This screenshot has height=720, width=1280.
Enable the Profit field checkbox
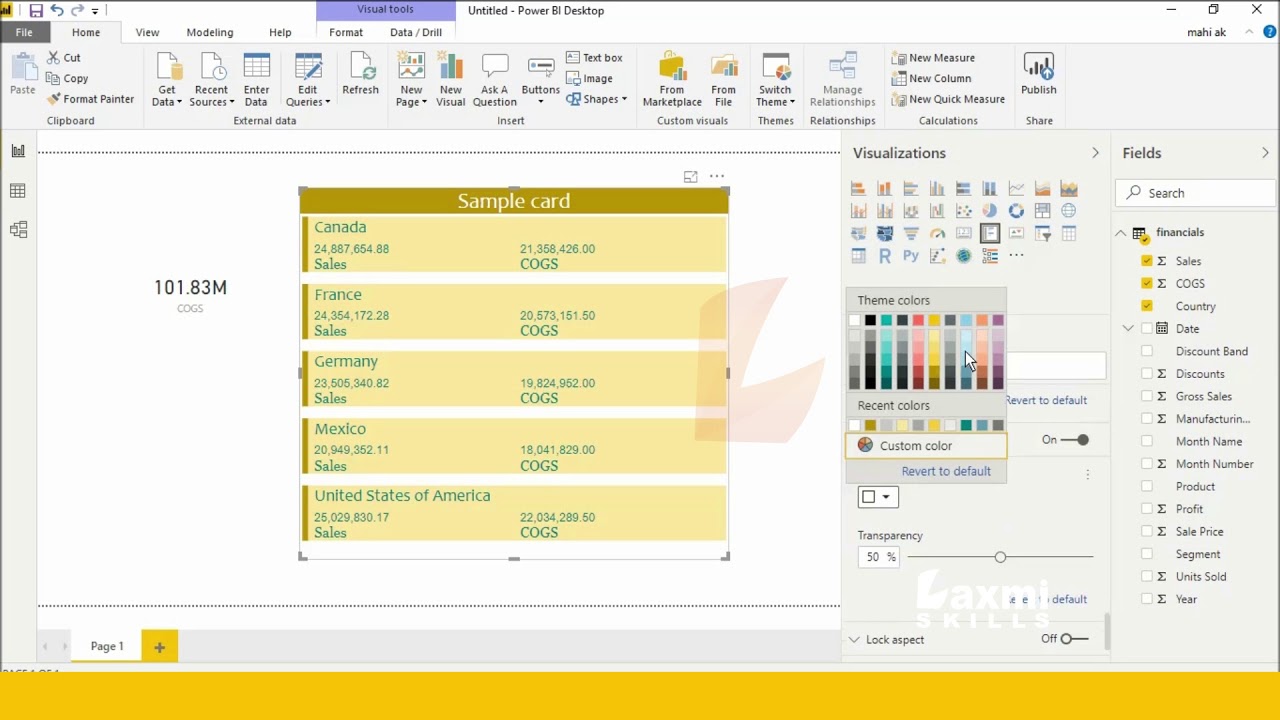[1148, 508]
